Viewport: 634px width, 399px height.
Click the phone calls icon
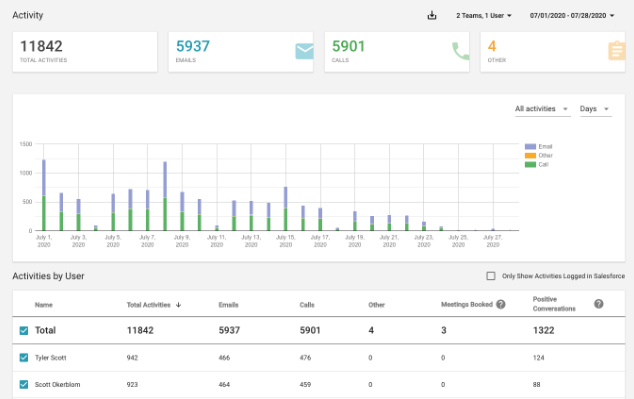461,51
